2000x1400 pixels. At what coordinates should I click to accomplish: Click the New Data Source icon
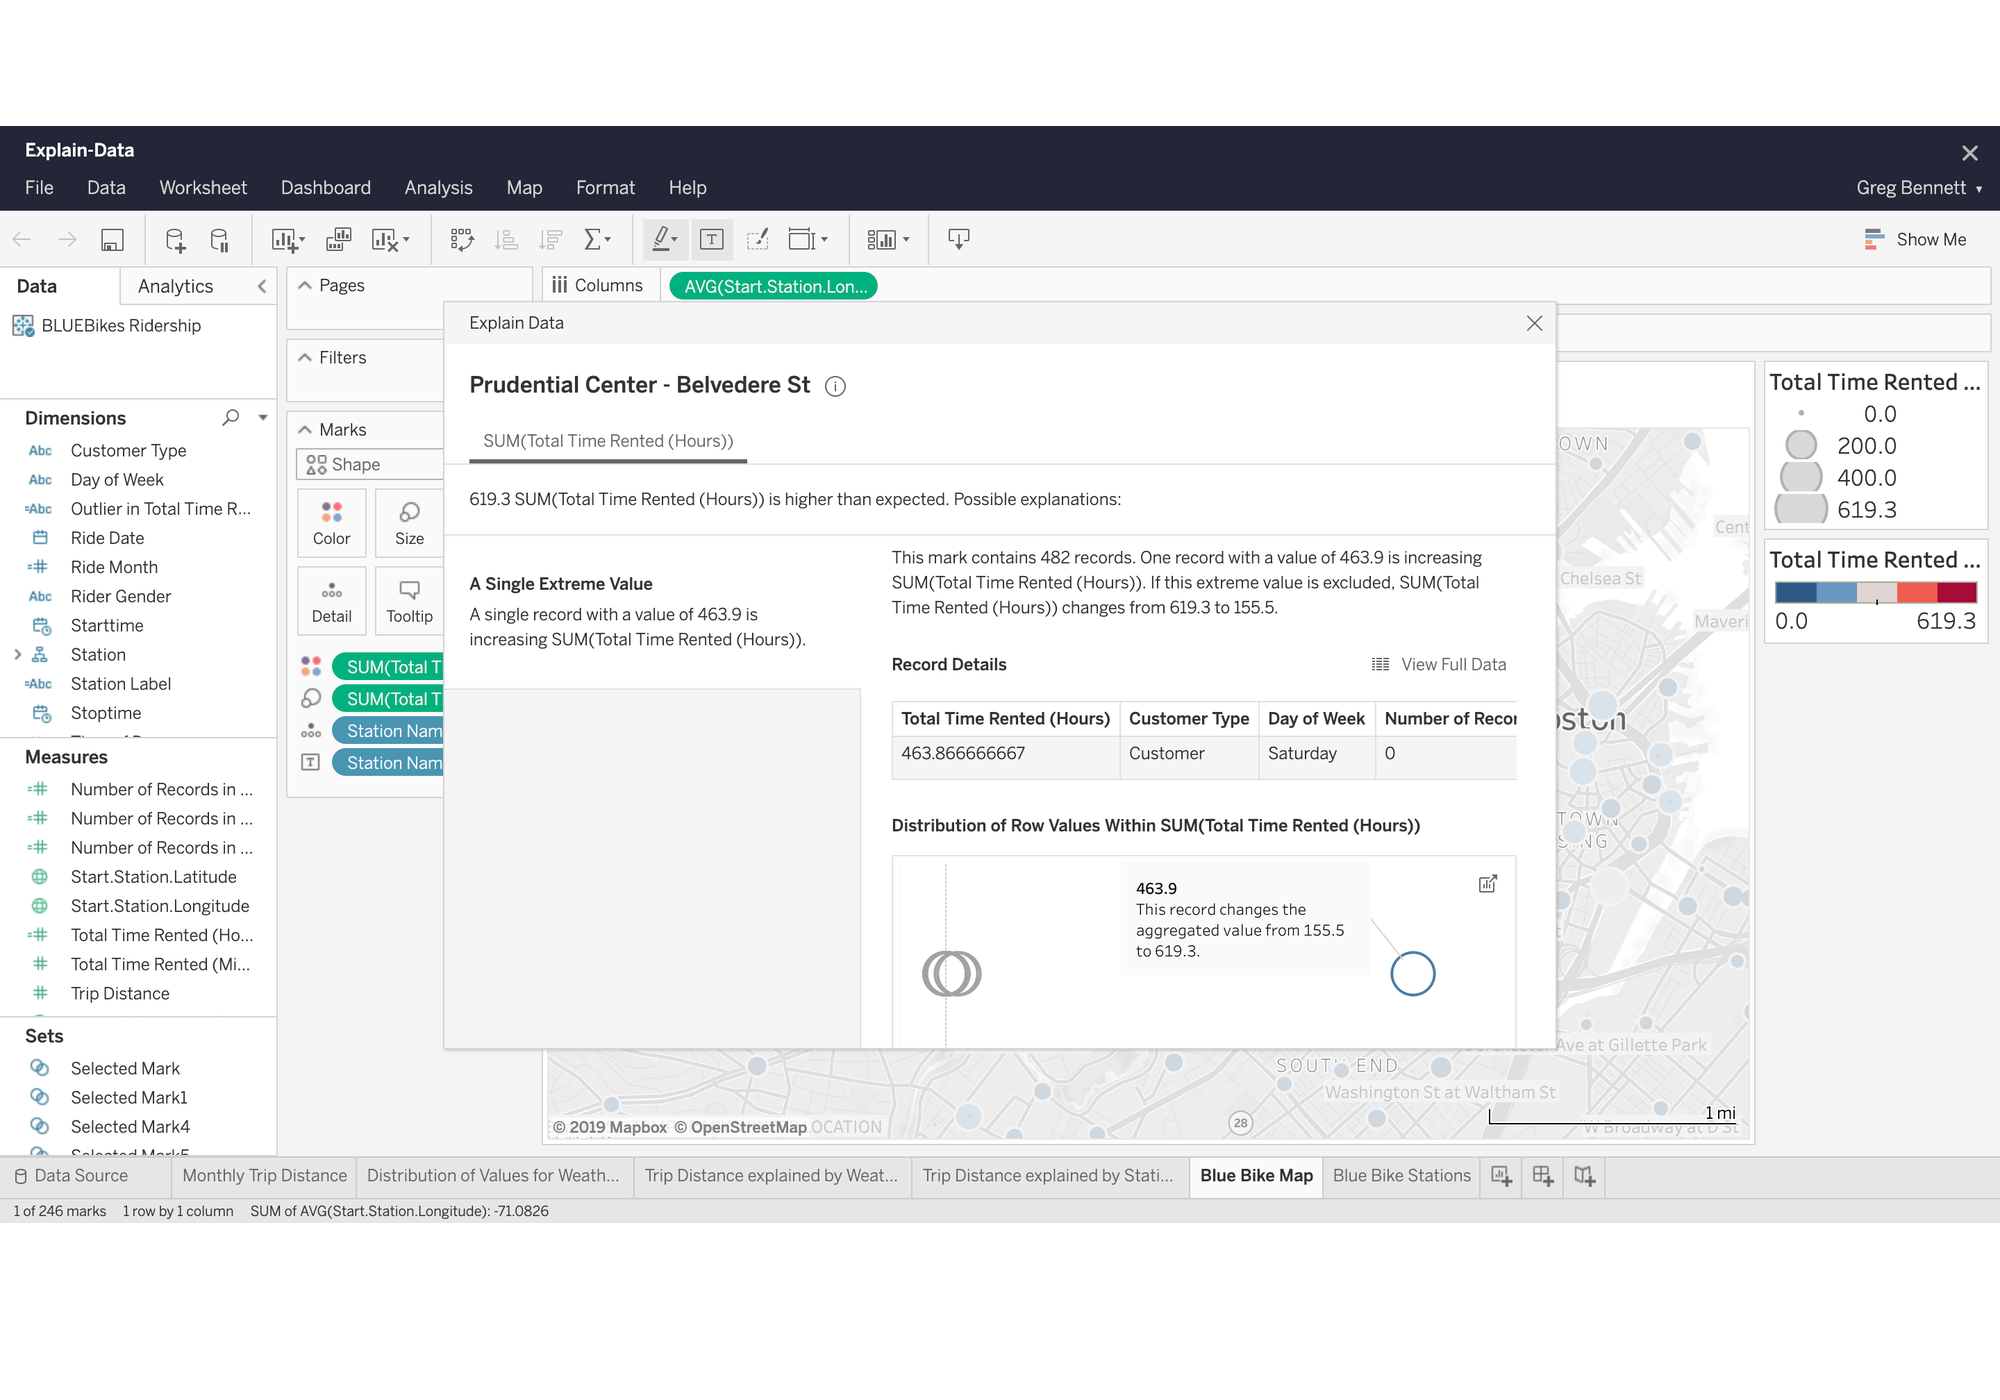[x=175, y=240]
